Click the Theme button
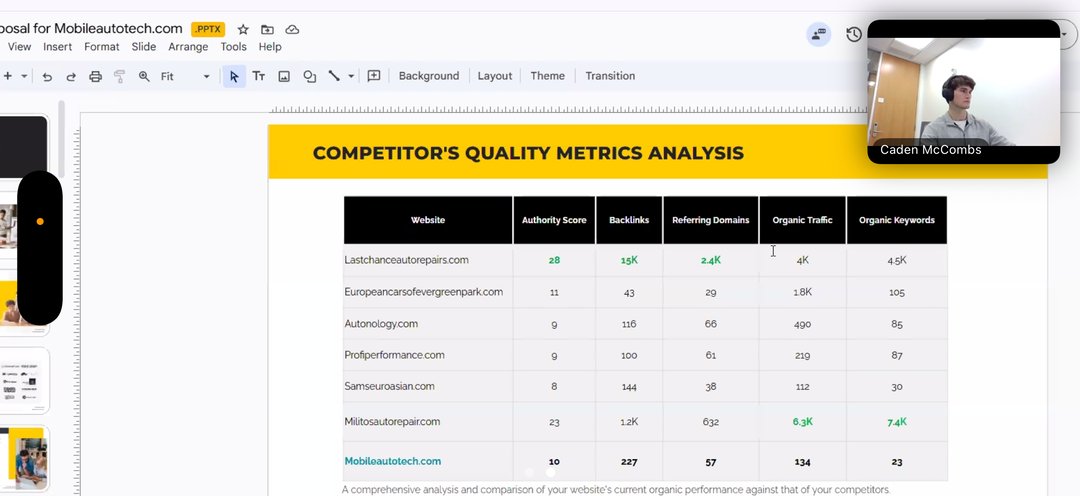 (548, 76)
